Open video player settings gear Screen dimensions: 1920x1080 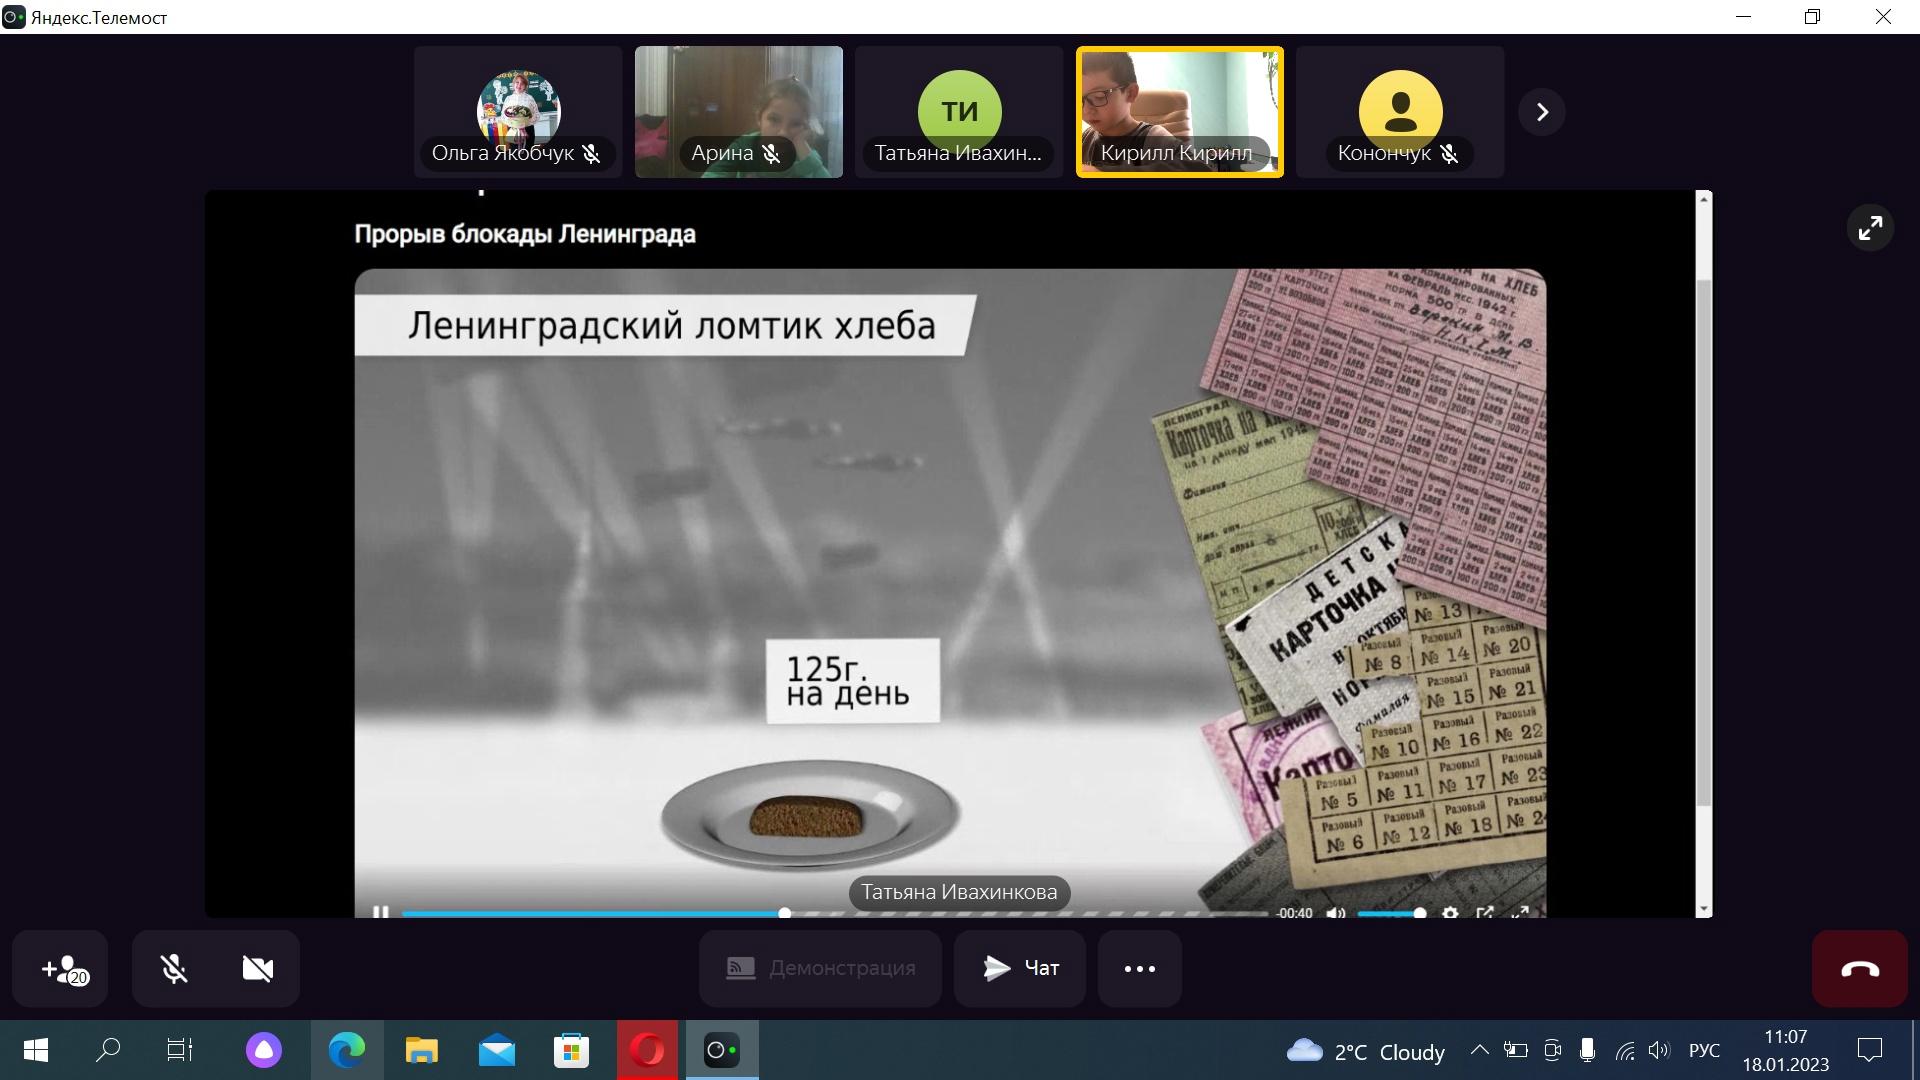(1450, 912)
